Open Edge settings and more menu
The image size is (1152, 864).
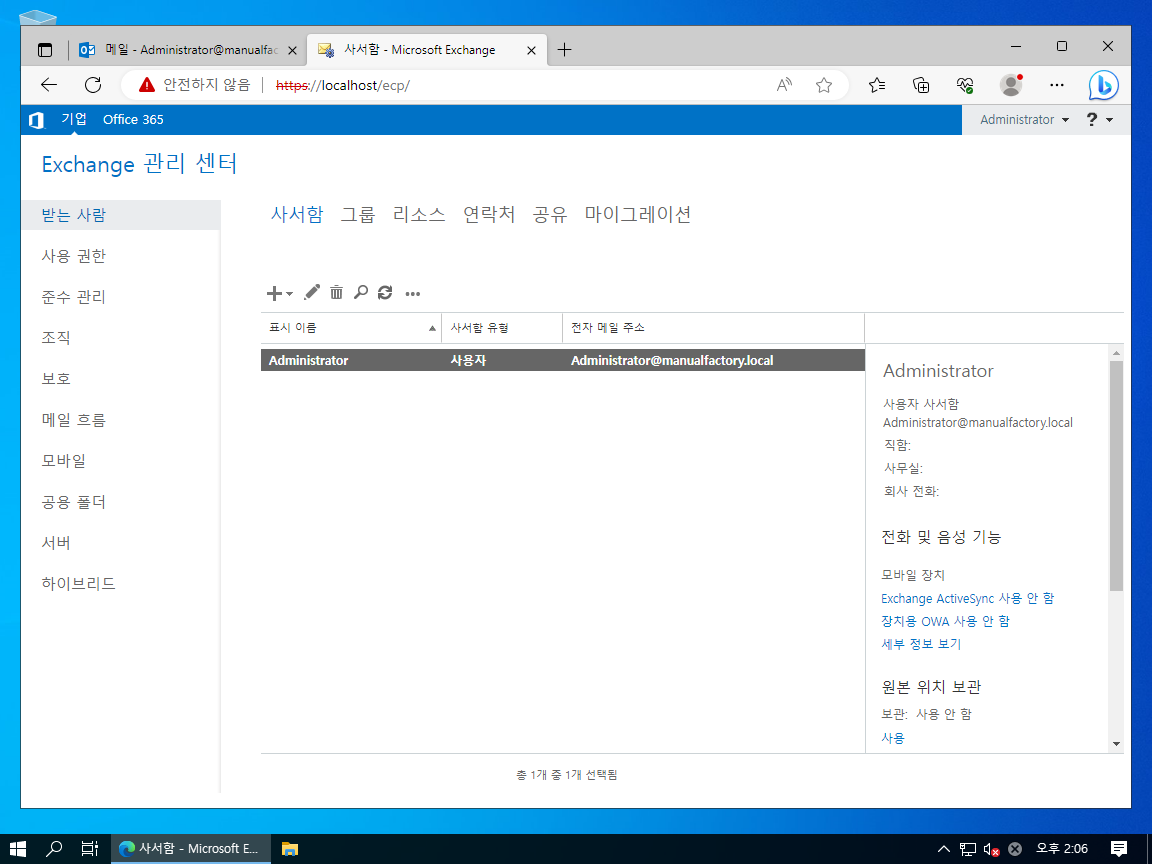(x=1056, y=85)
